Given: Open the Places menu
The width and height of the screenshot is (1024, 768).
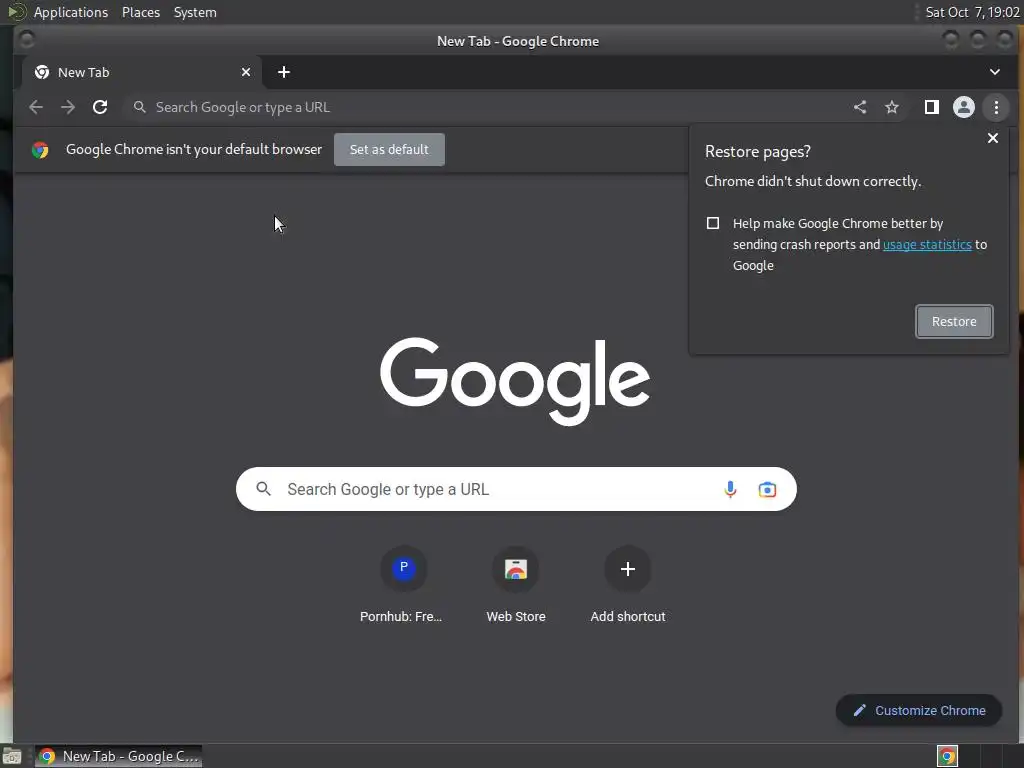Looking at the screenshot, I should [x=141, y=12].
